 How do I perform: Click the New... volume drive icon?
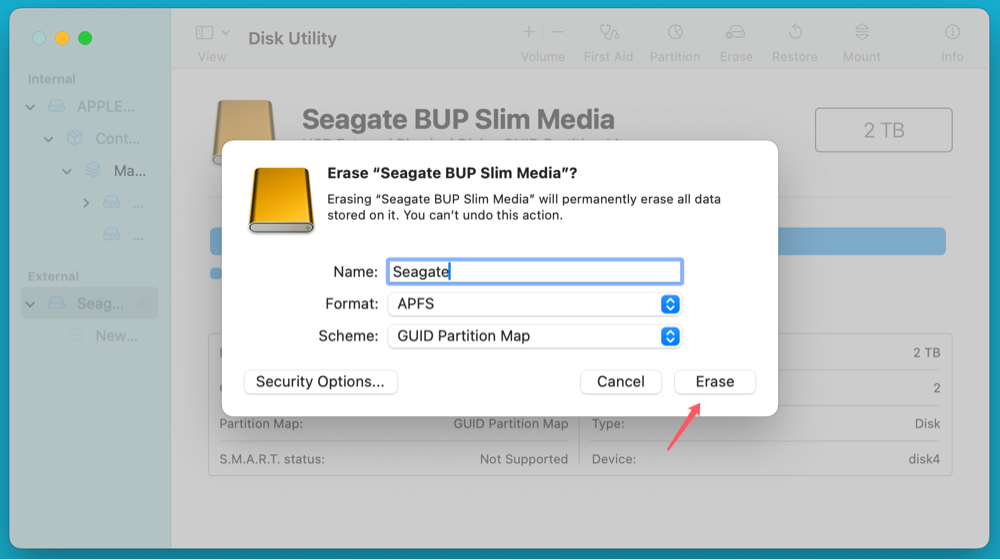[x=75, y=335]
